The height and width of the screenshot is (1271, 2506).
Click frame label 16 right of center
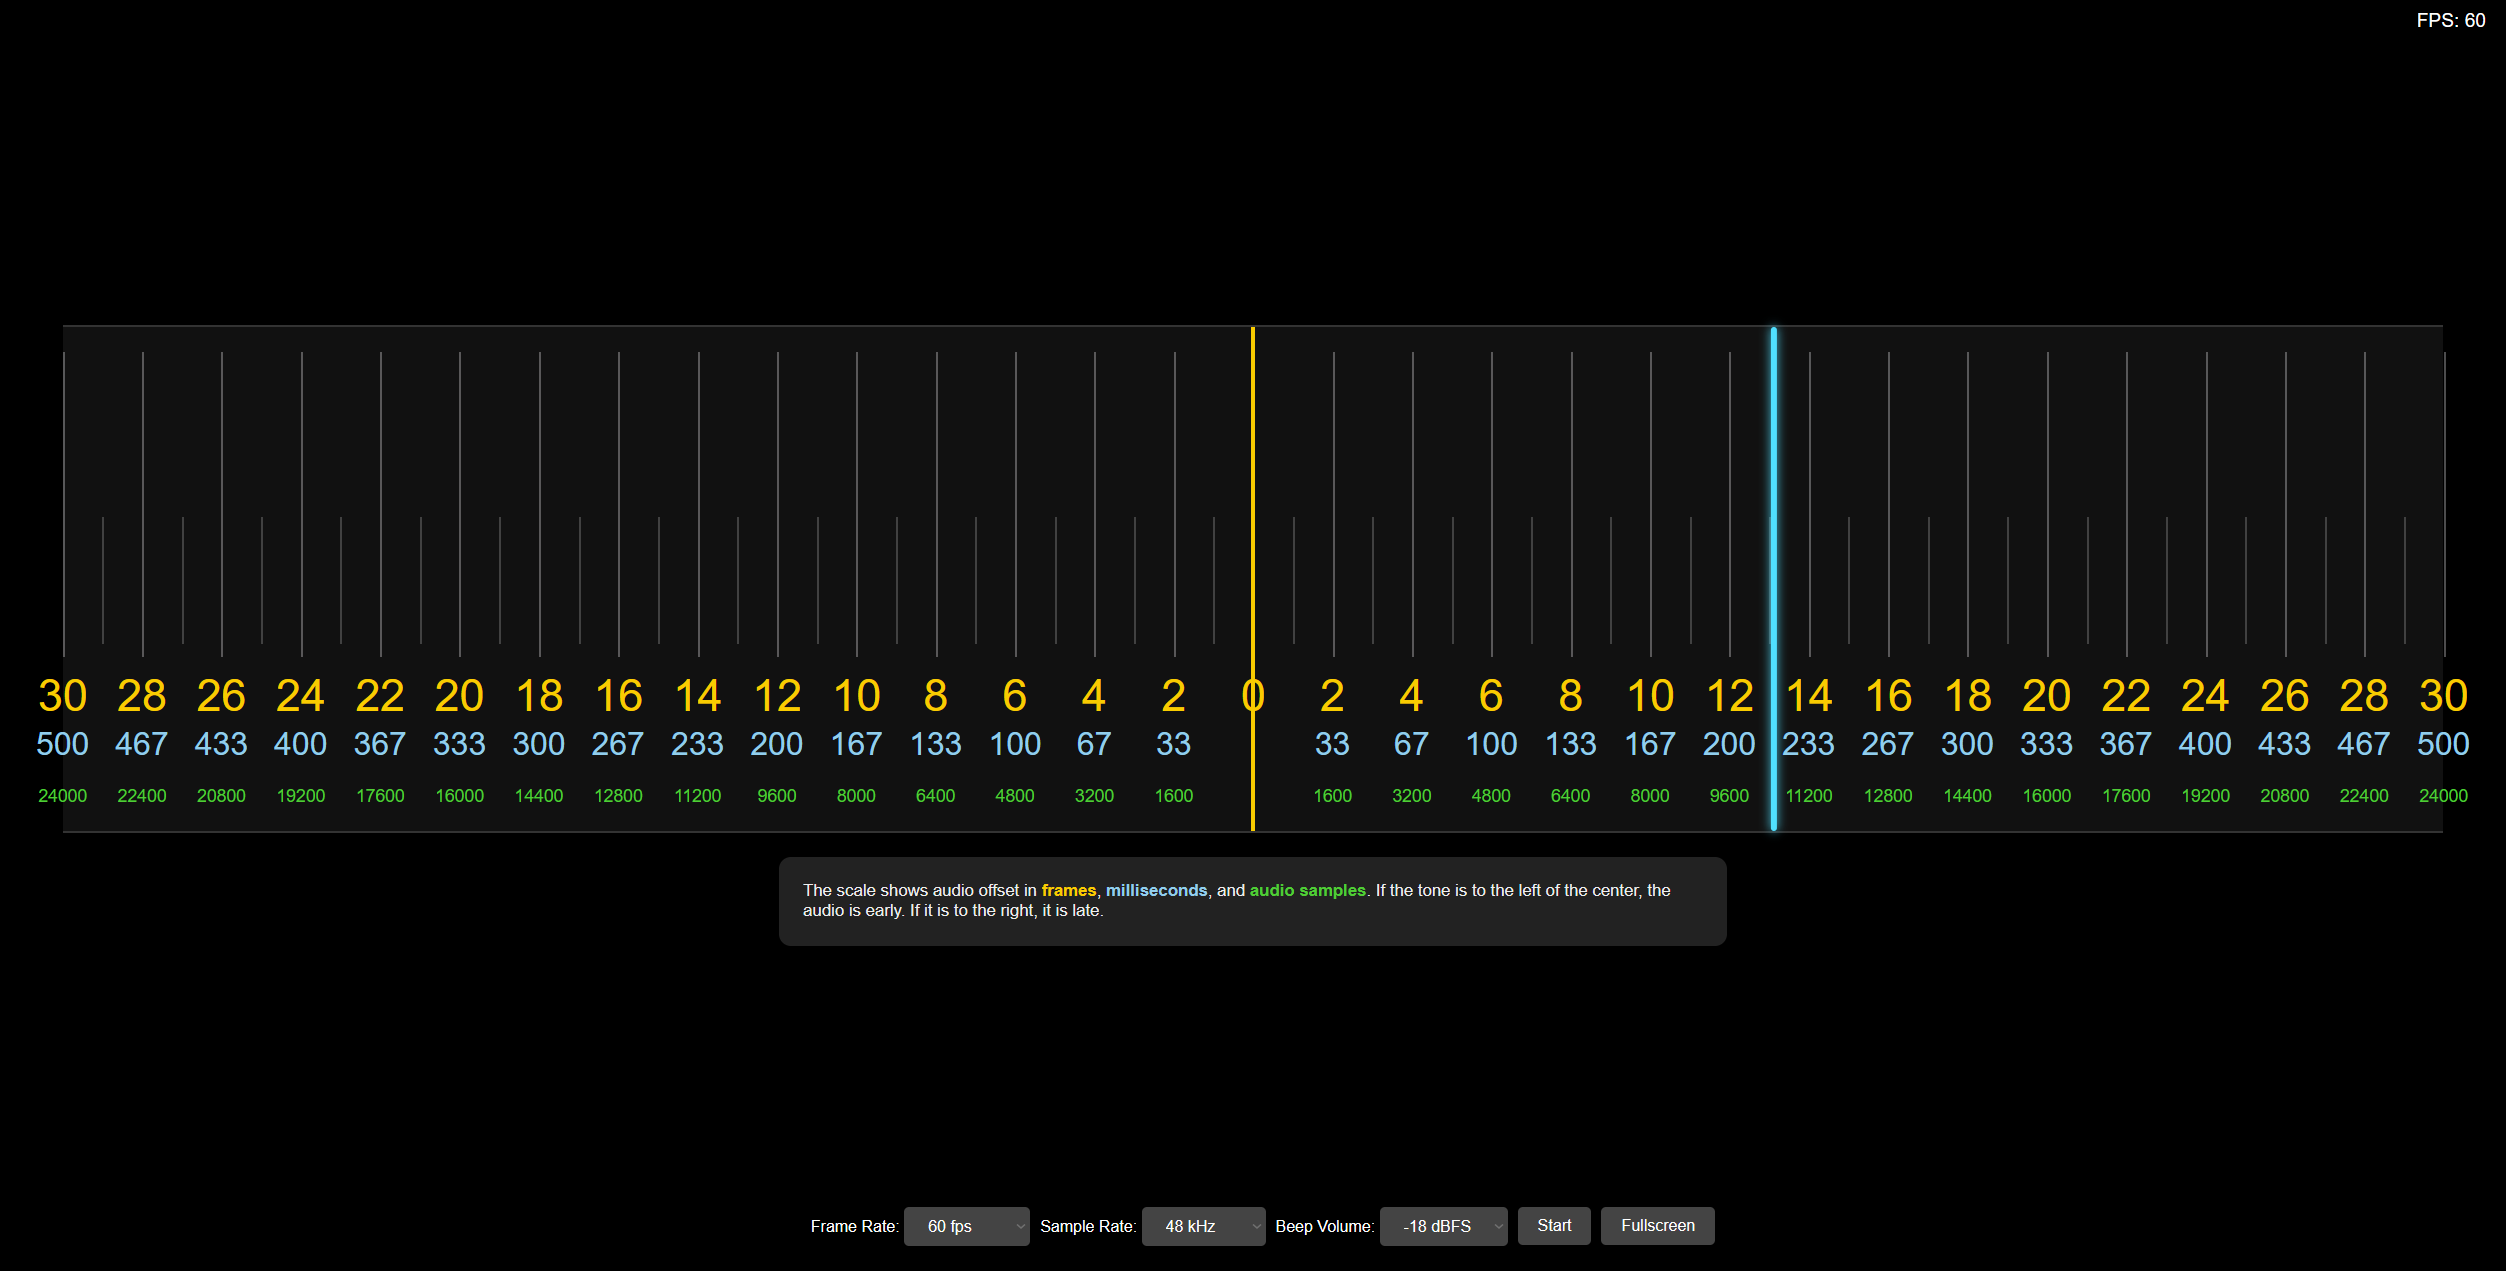click(1888, 696)
